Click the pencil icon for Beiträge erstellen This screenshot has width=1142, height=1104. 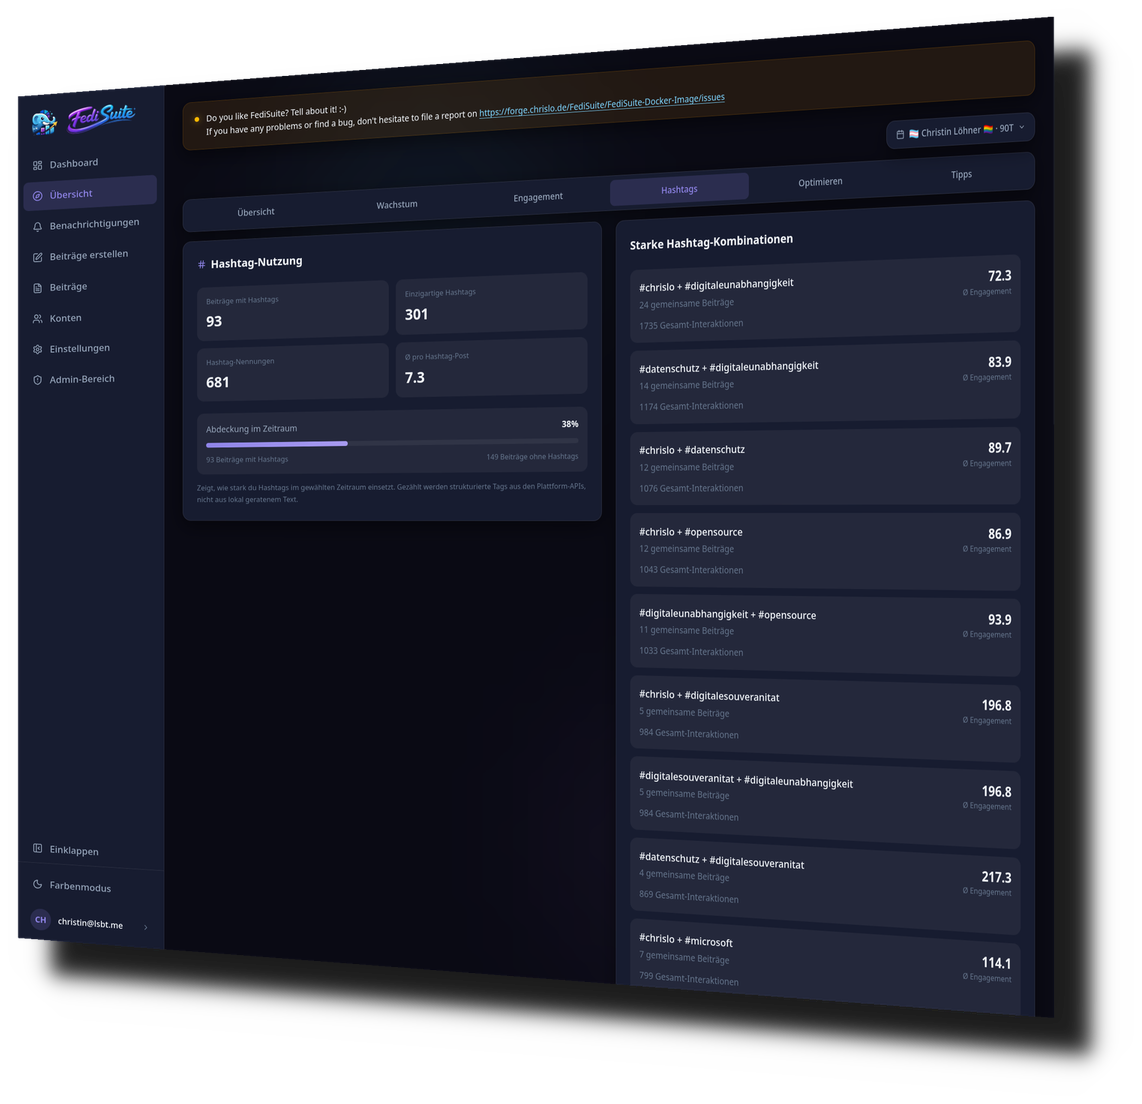pyautogui.click(x=37, y=257)
